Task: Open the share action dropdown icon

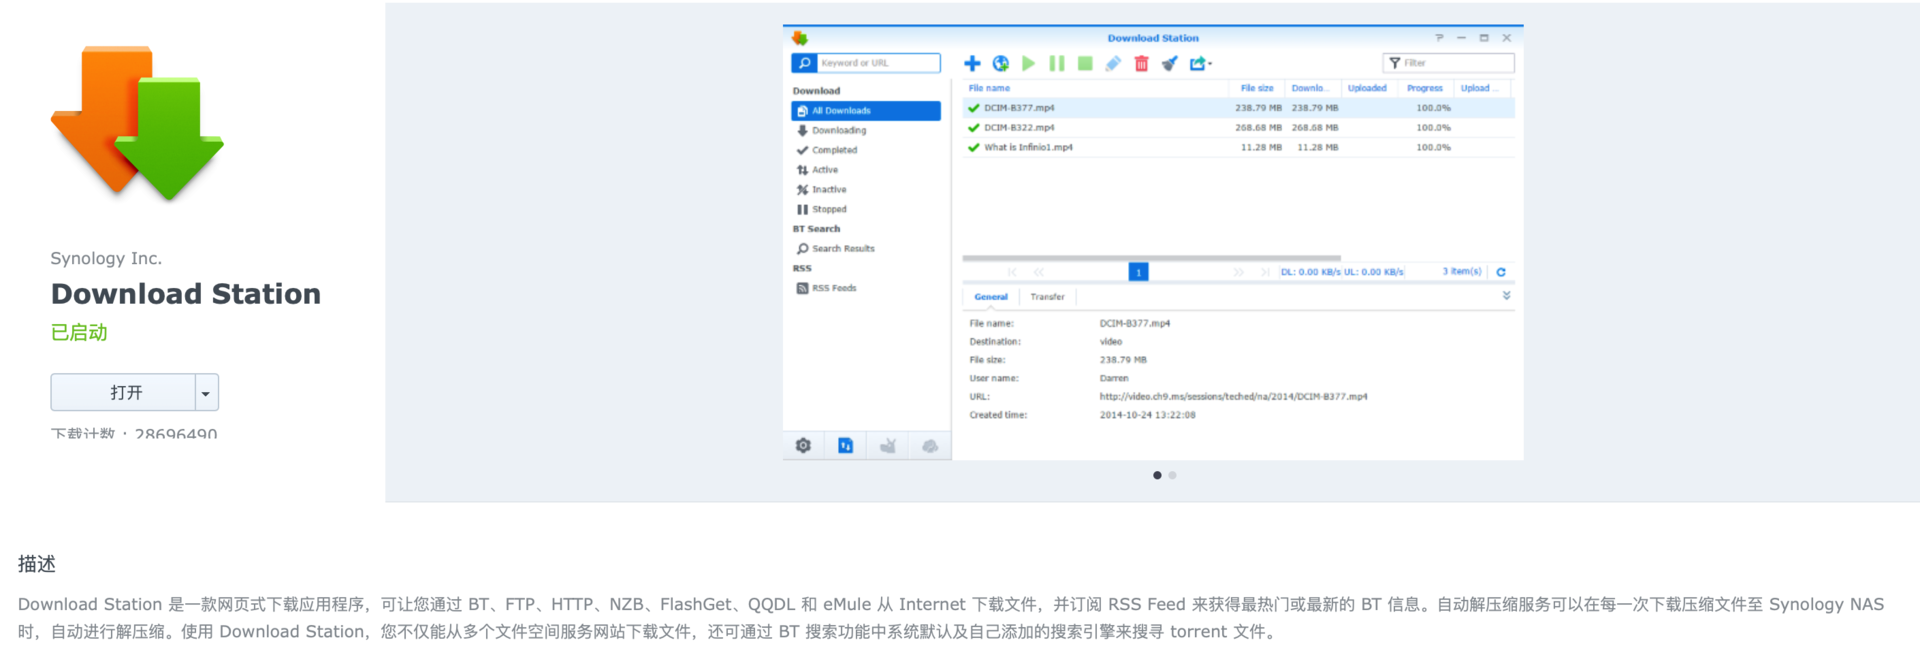Action: click(x=1200, y=63)
